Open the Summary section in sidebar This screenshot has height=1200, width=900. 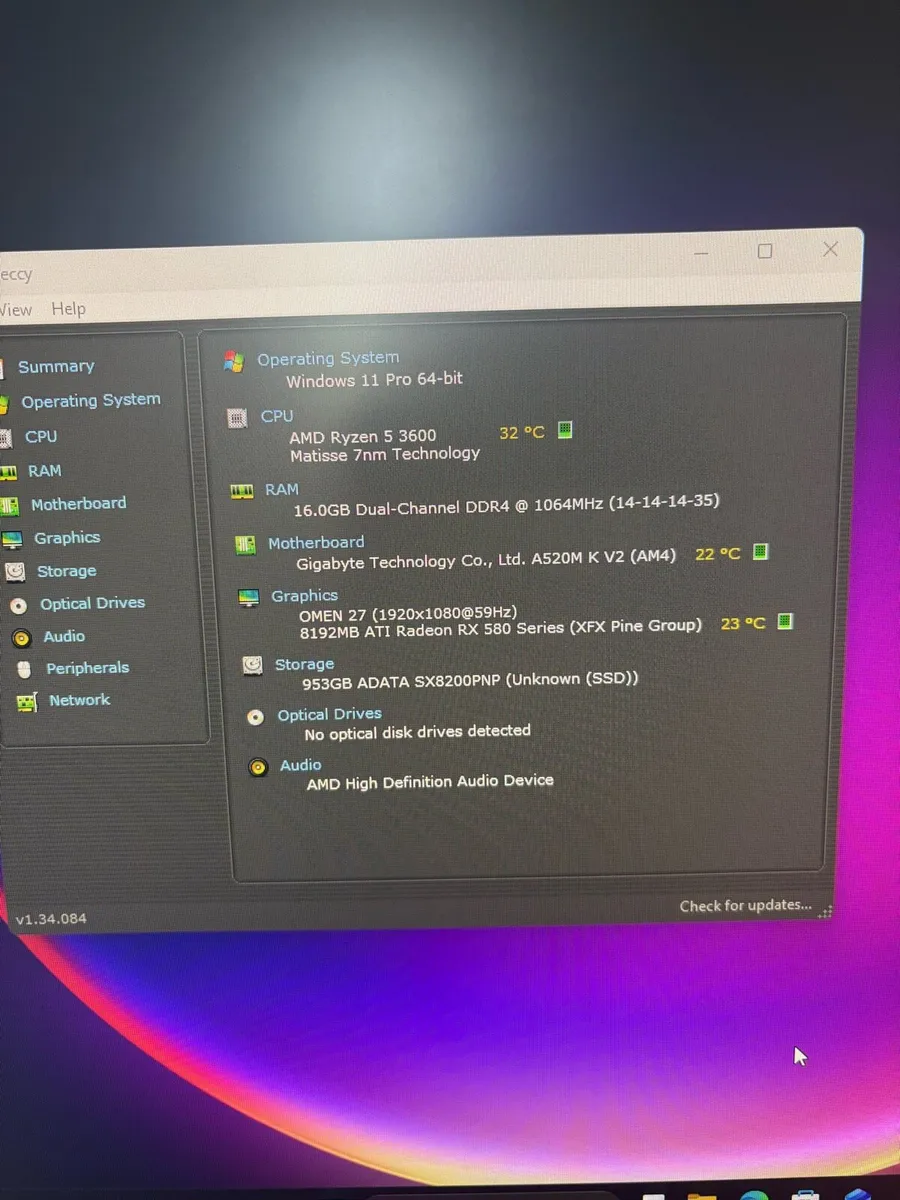click(56, 367)
